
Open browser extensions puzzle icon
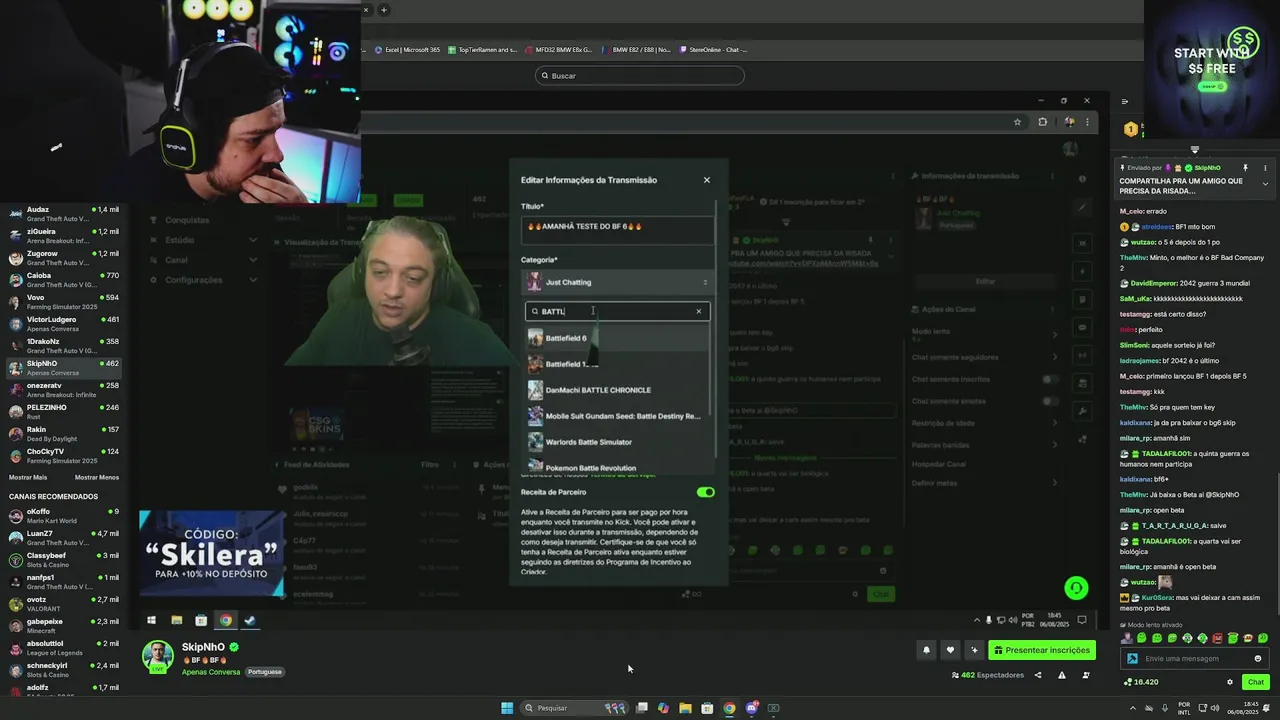(x=1043, y=122)
